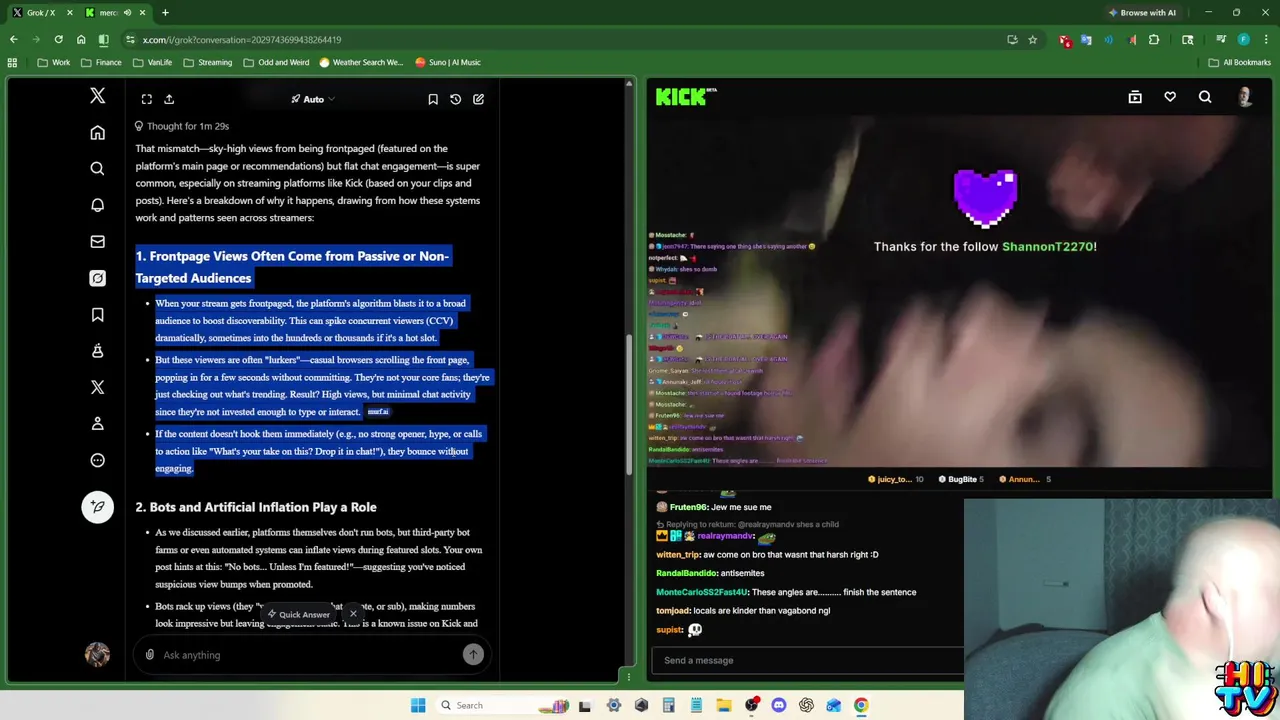Go to Home in X sidebar
The image size is (1280, 720).
(x=97, y=133)
